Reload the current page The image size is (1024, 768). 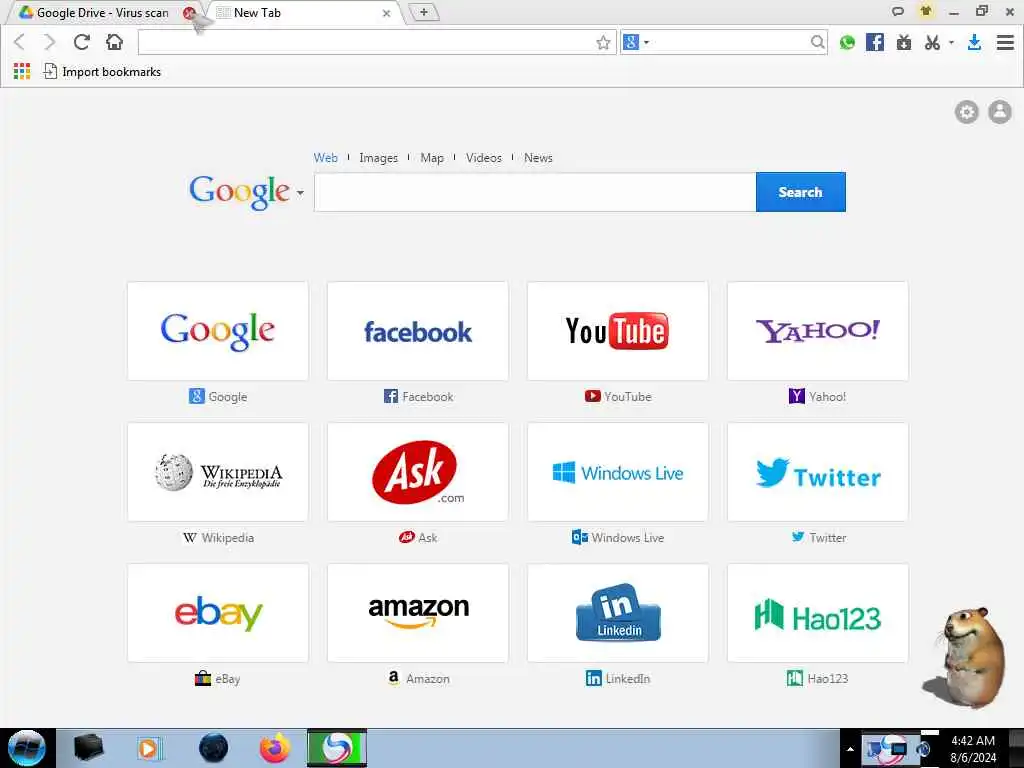click(82, 42)
